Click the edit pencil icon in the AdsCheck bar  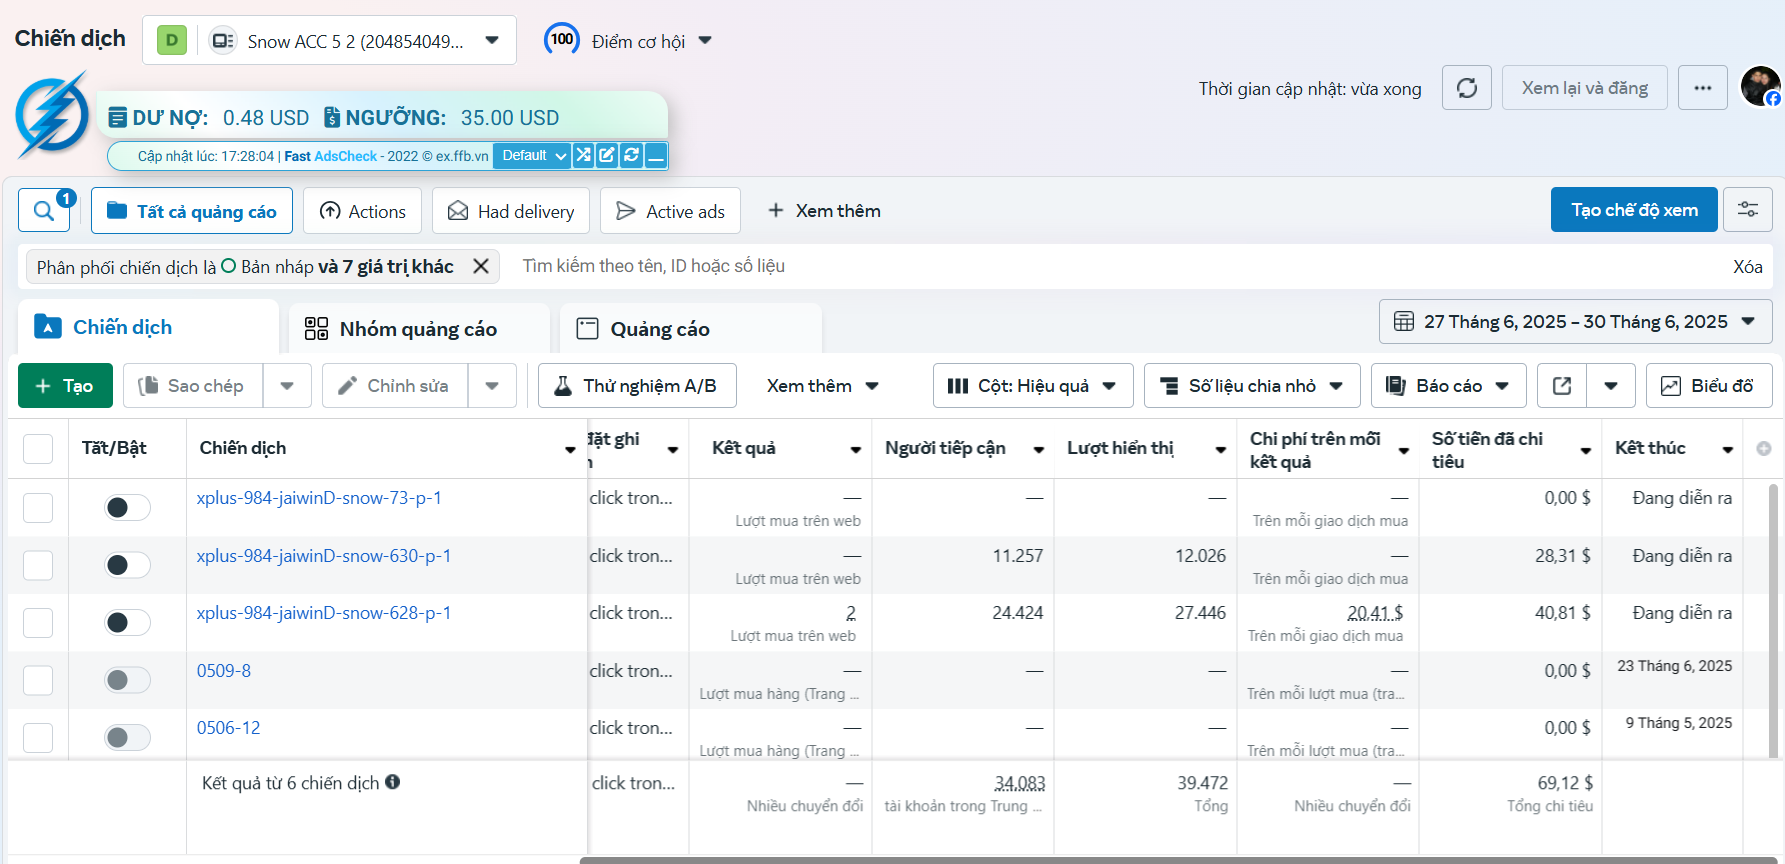[607, 155]
